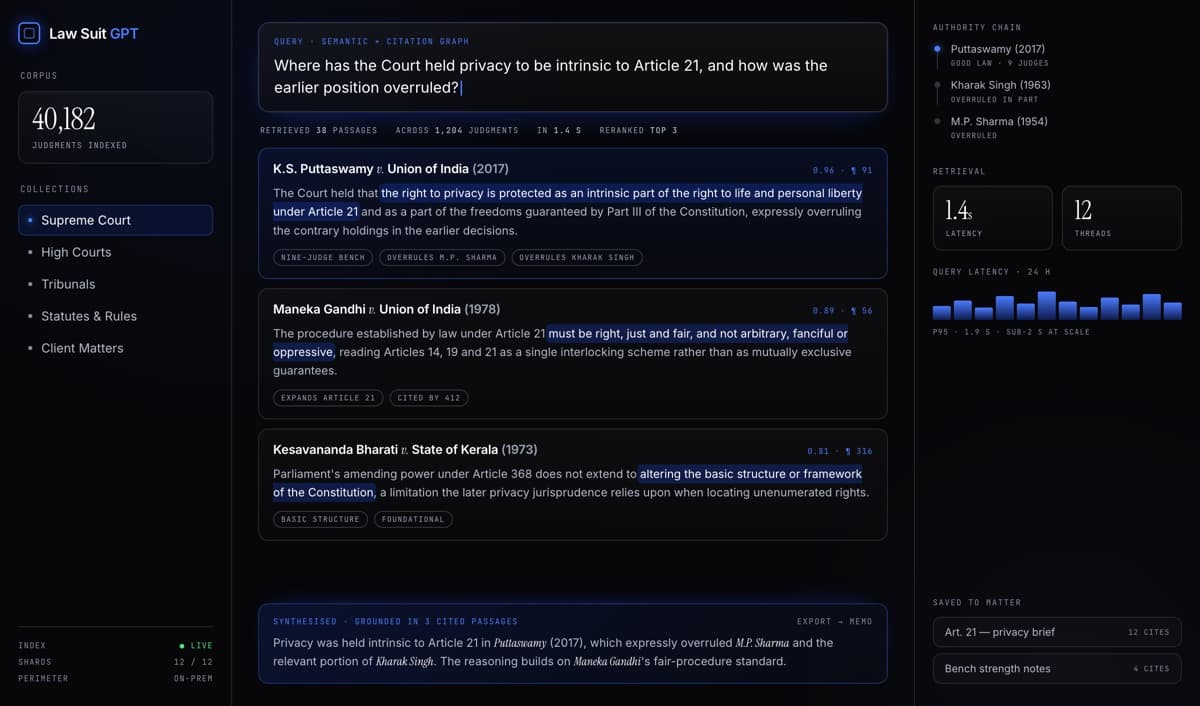Click the OVERRULES KHARAK SINGH tag

pyautogui.click(x=577, y=257)
